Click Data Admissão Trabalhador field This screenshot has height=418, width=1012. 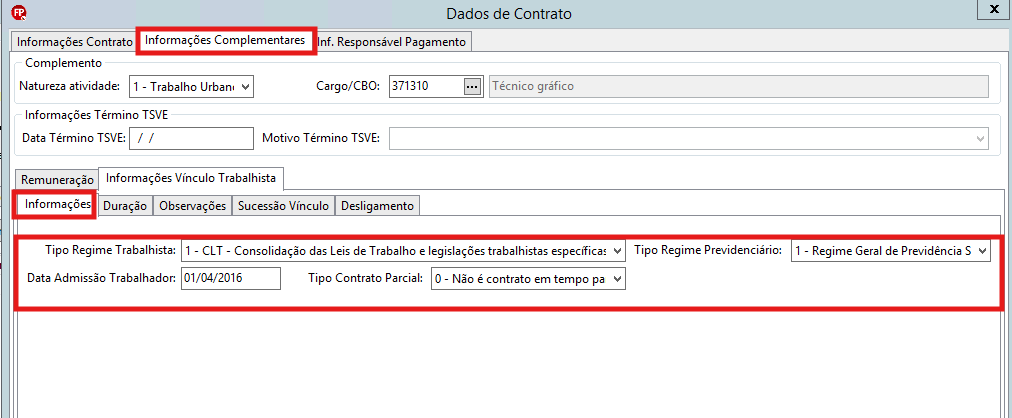tap(231, 279)
